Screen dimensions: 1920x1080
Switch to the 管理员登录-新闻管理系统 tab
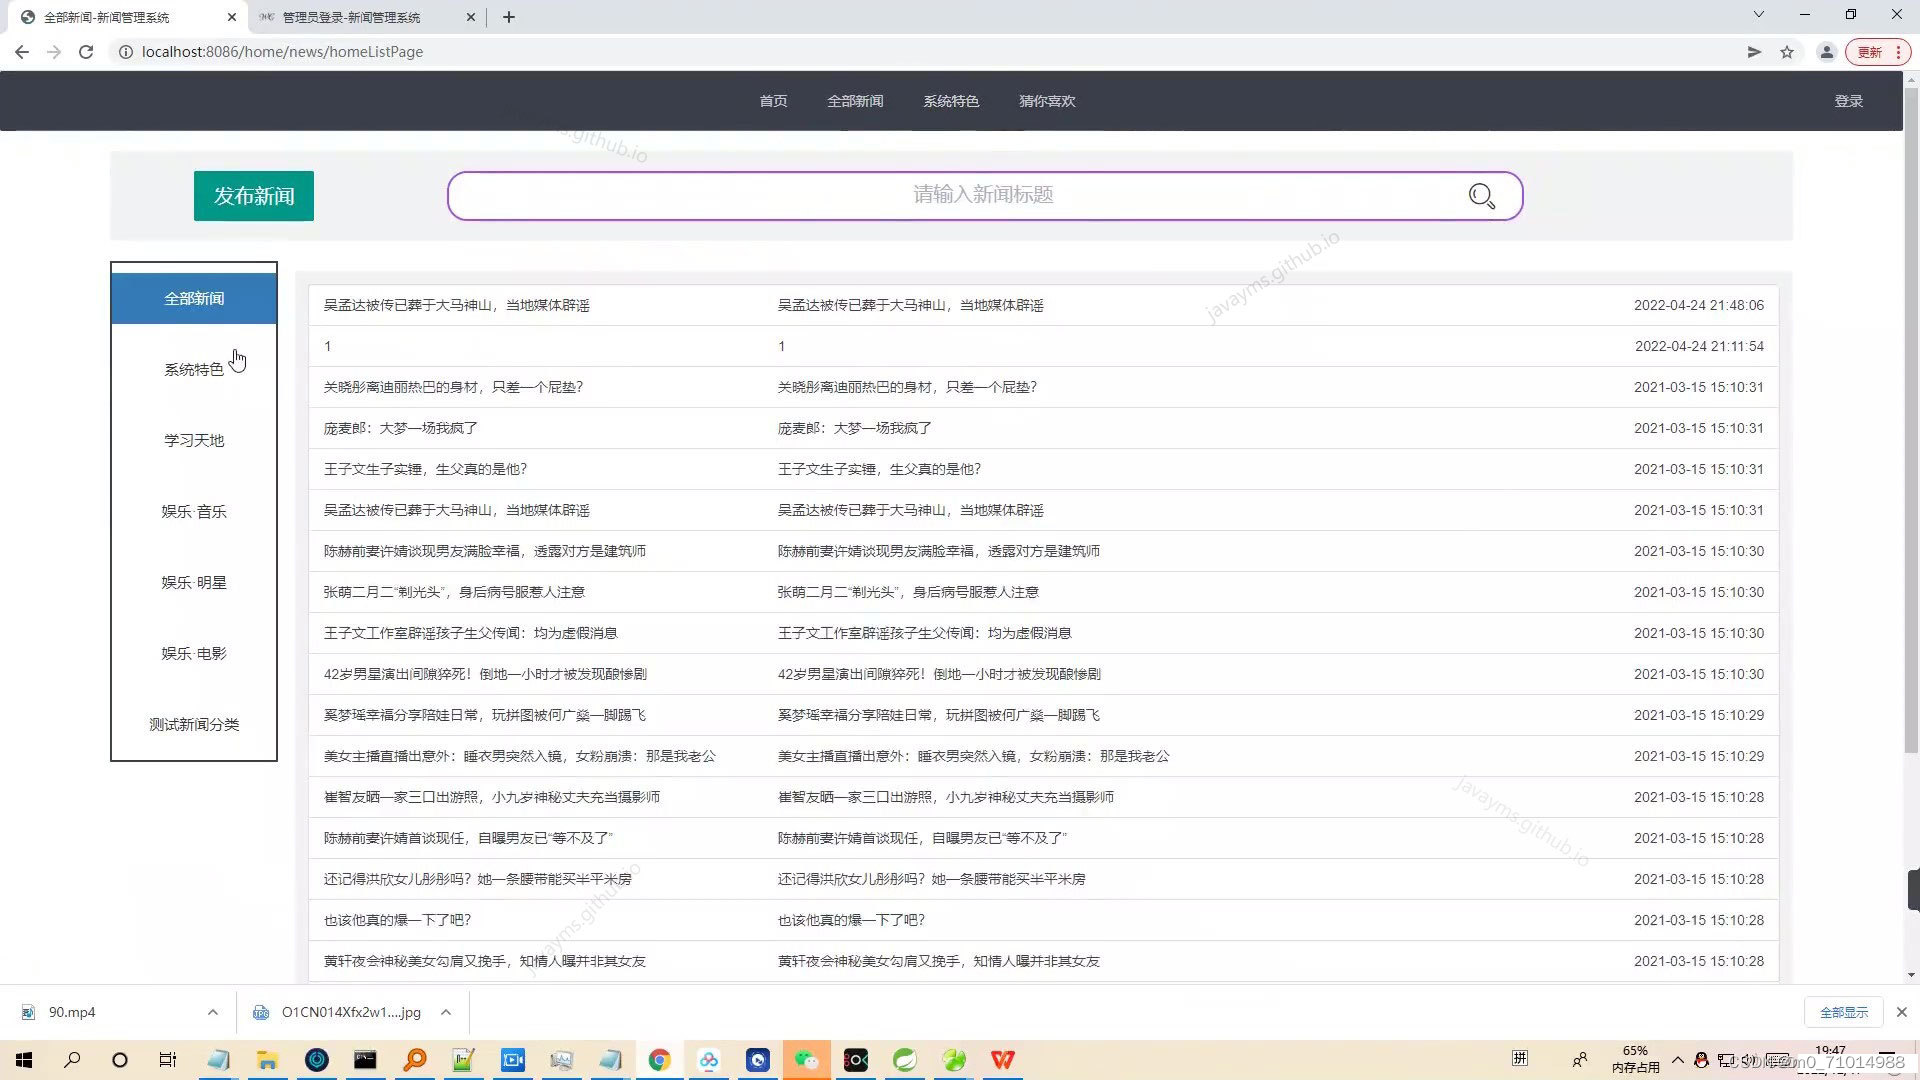tap(351, 17)
